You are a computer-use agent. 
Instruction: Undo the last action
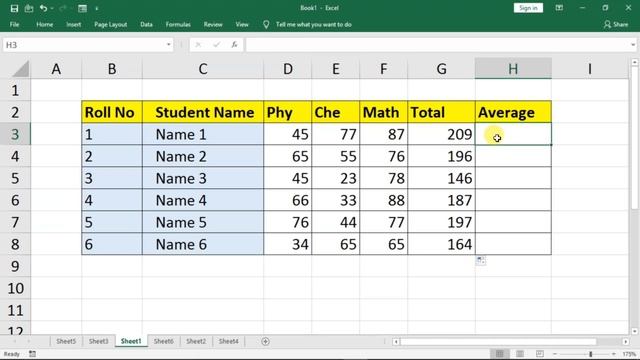(x=43, y=8)
